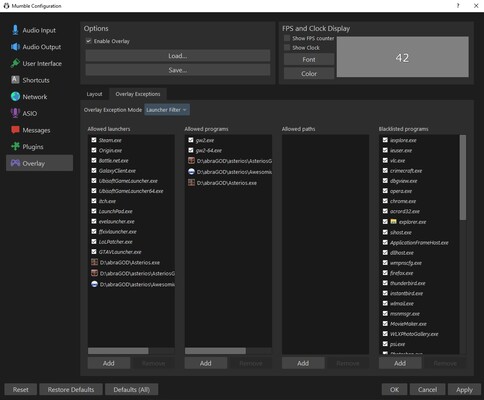Open the Audio Input settings icon
Viewport: 484px width, 400px height.
point(15,30)
